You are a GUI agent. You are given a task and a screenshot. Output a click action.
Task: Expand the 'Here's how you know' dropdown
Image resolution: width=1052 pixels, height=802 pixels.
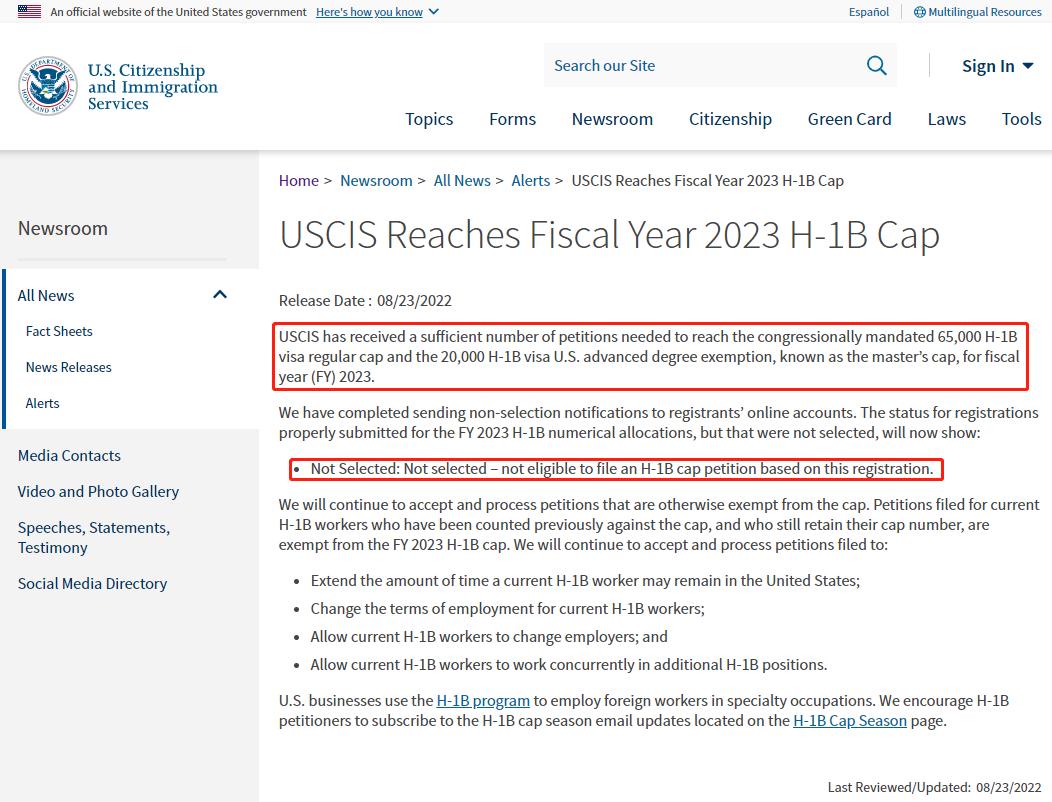[377, 12]
